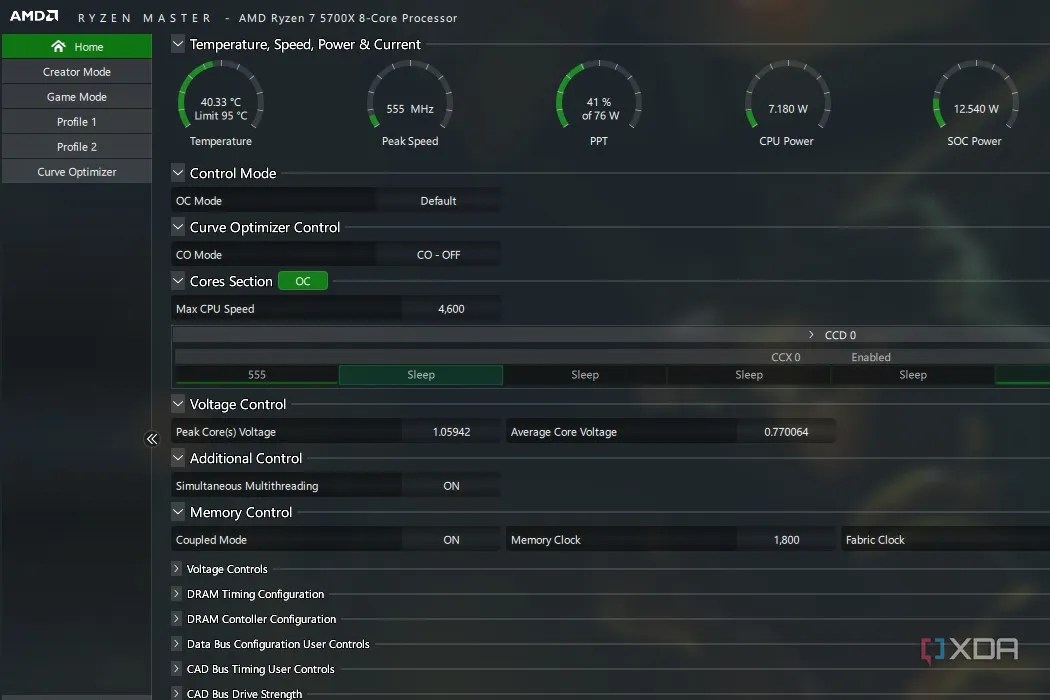Open Profile 2
The width and height of the screenshot is (1050, 700).
coord(77,146)
